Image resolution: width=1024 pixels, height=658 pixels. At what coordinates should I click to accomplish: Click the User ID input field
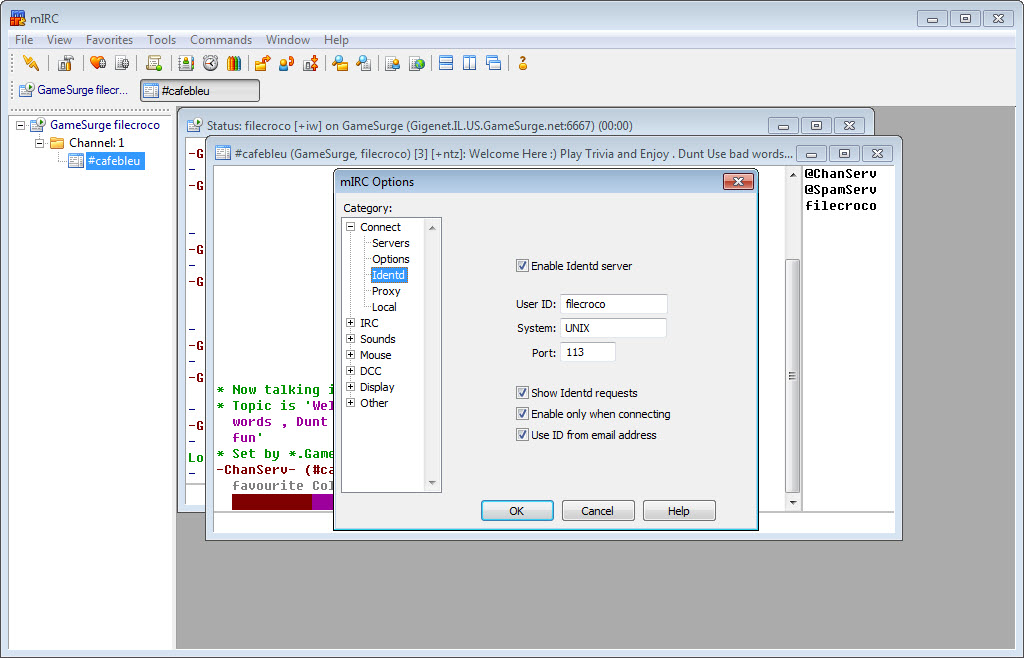point(613,304)
